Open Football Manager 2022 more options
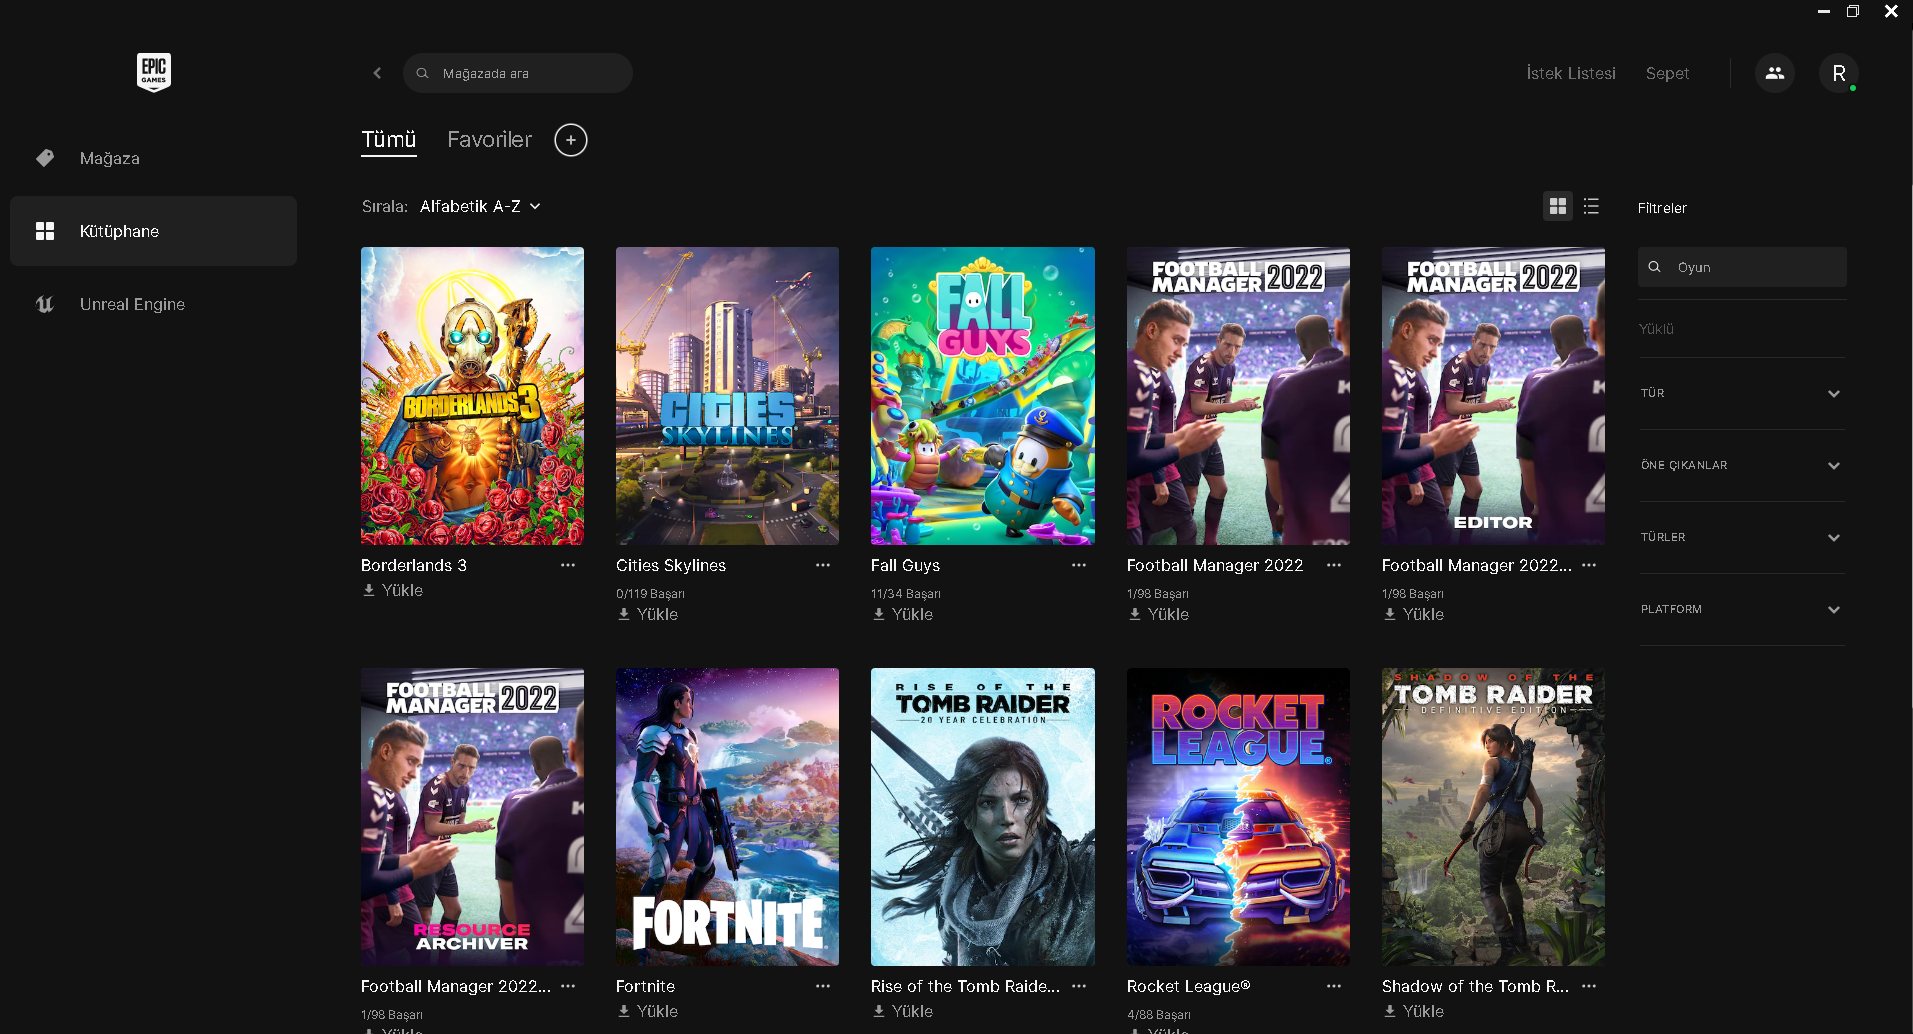The image size is (1913, 1034). [1334, 565]
